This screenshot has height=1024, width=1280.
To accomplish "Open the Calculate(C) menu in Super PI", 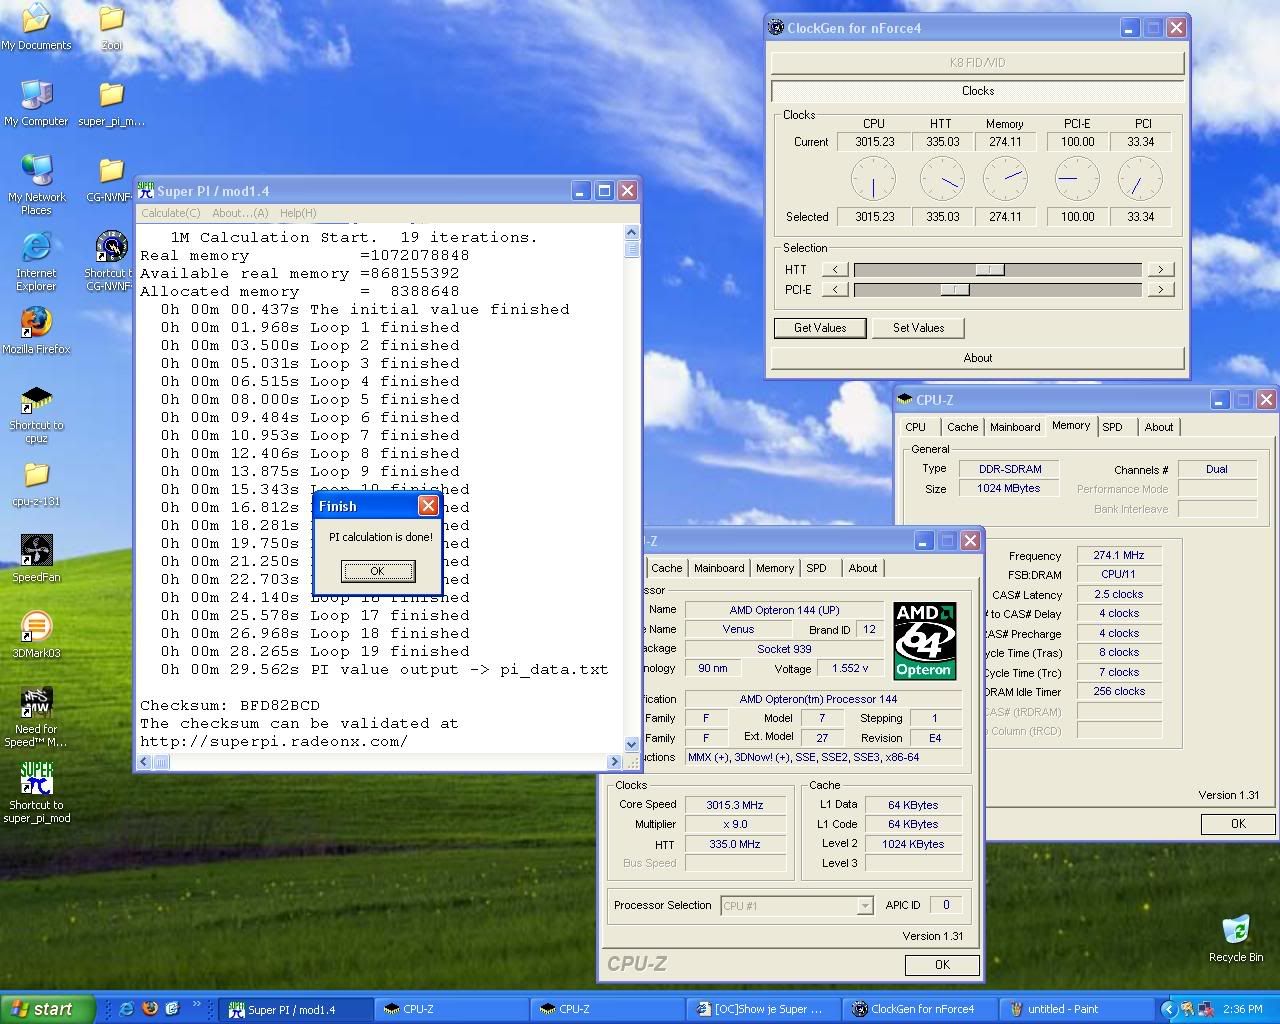I will click(171, 213).
